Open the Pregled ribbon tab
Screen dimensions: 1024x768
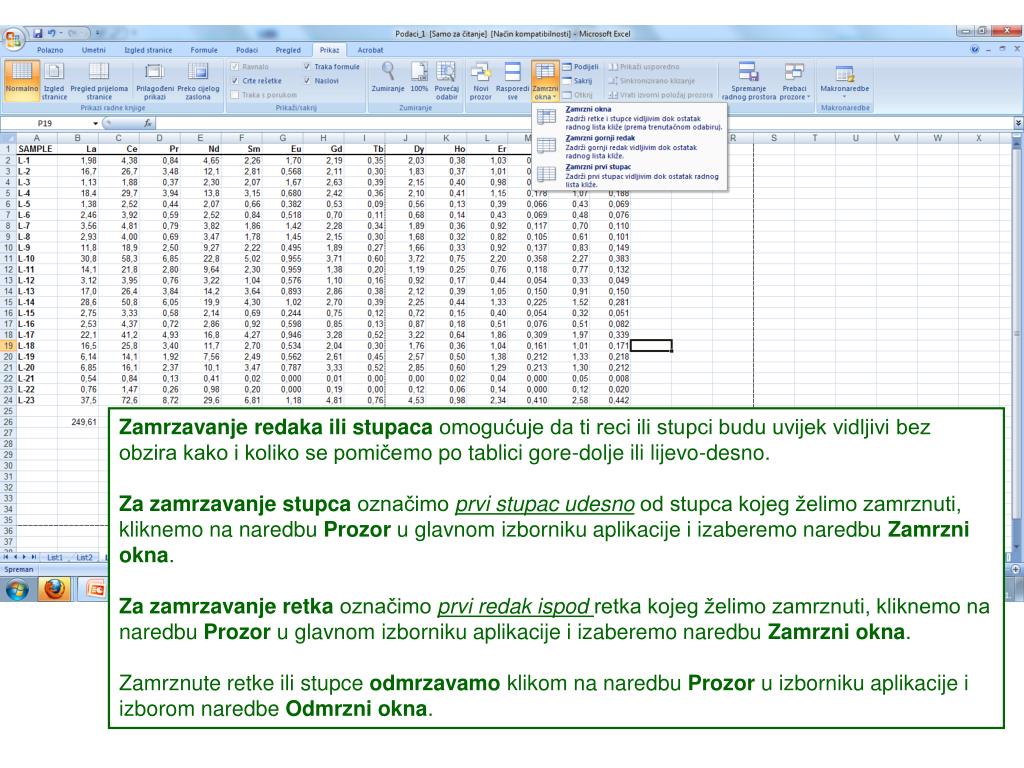pos(288,50)
